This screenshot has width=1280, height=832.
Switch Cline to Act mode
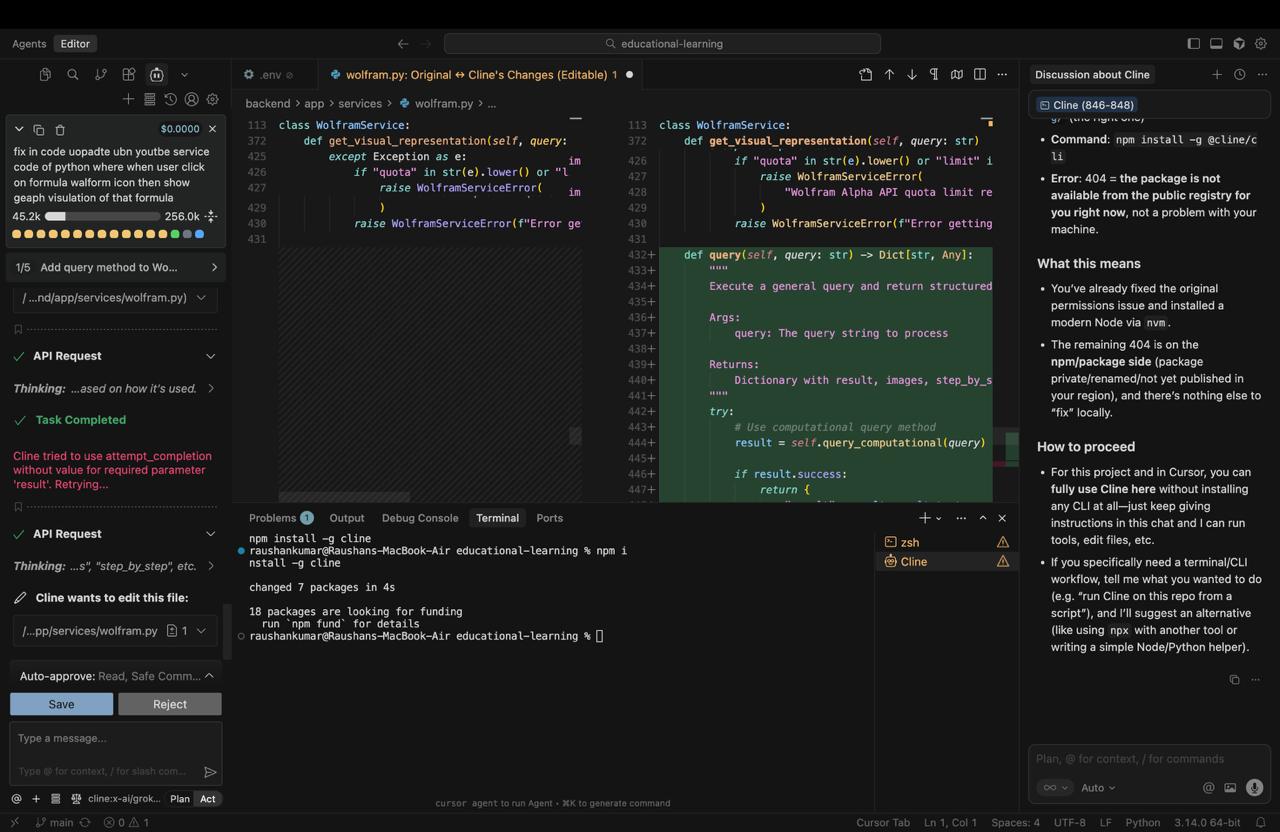tap(207, 799)
